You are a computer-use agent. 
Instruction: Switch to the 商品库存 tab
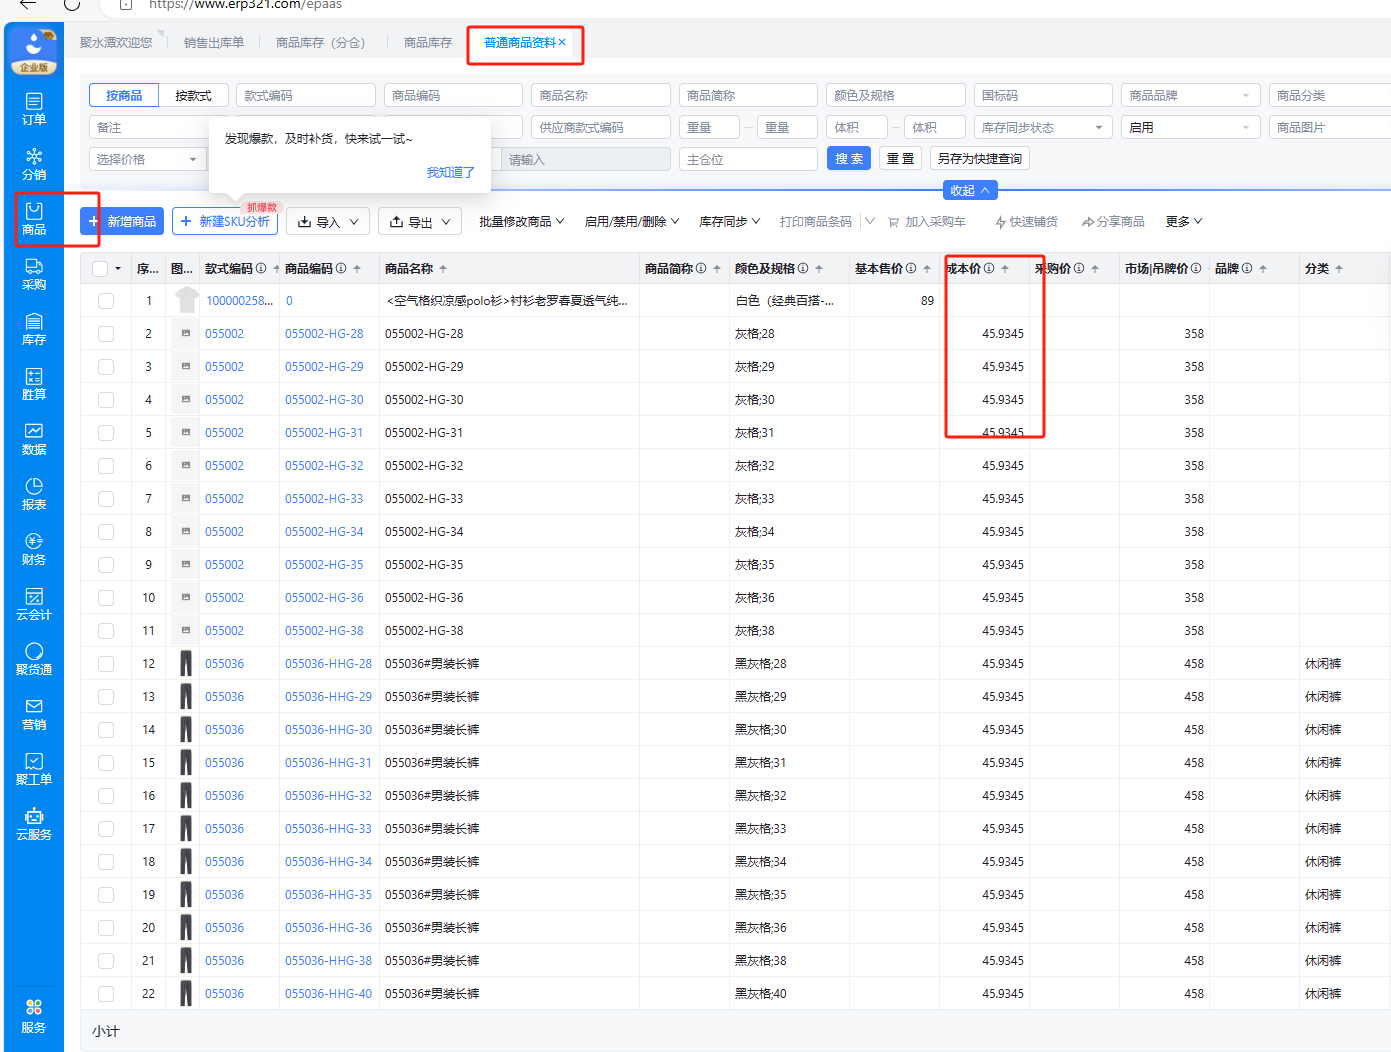pyautogui.click(x=428, y=43)
